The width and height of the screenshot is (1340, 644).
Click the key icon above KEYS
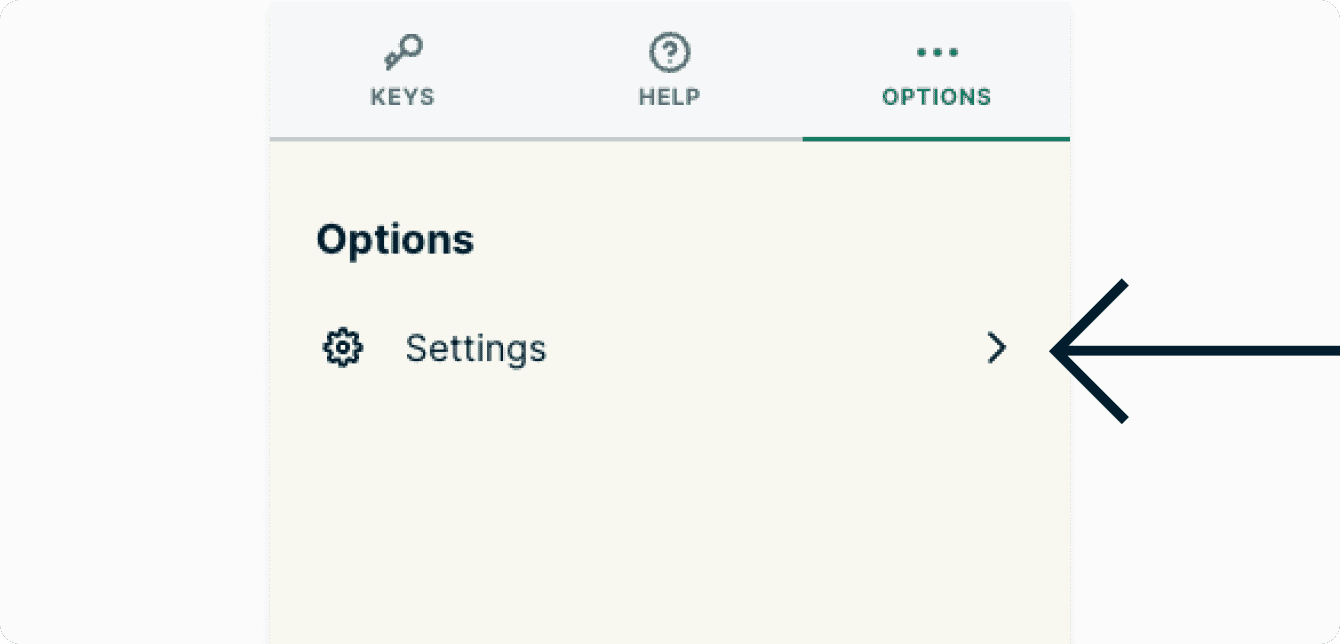pos(403,52)
